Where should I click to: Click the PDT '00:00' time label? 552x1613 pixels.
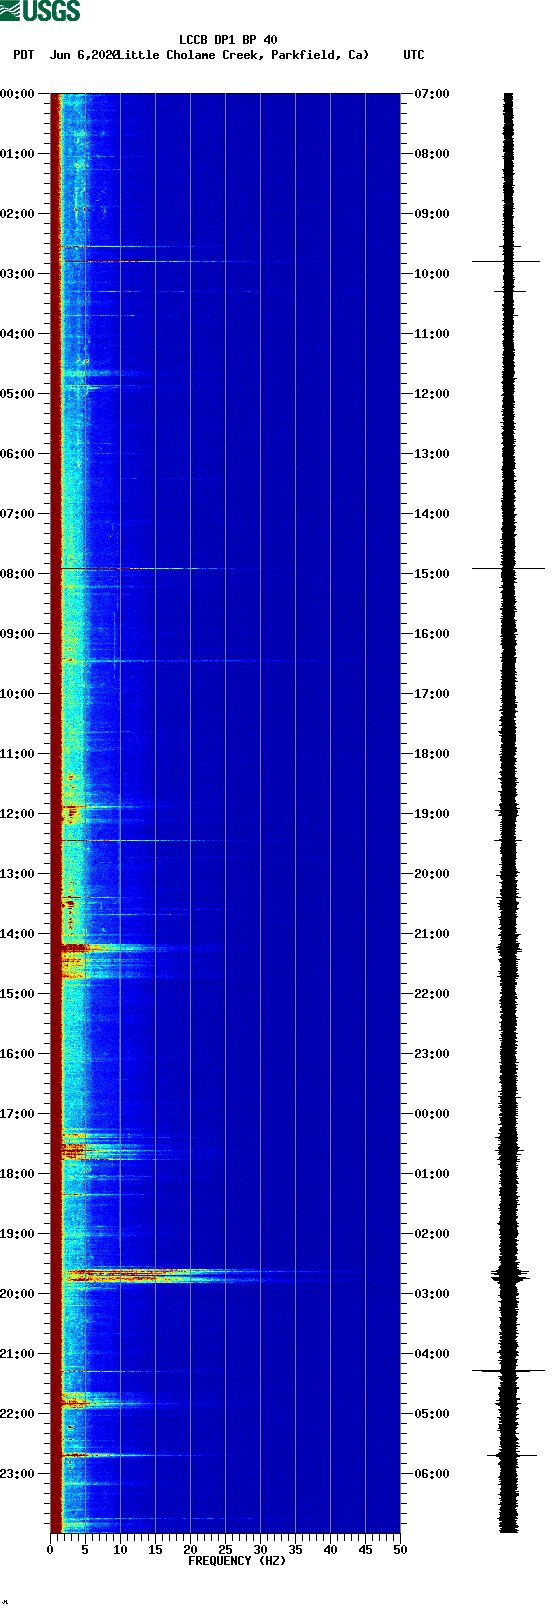pyautogui.click(x=18, y=94)
